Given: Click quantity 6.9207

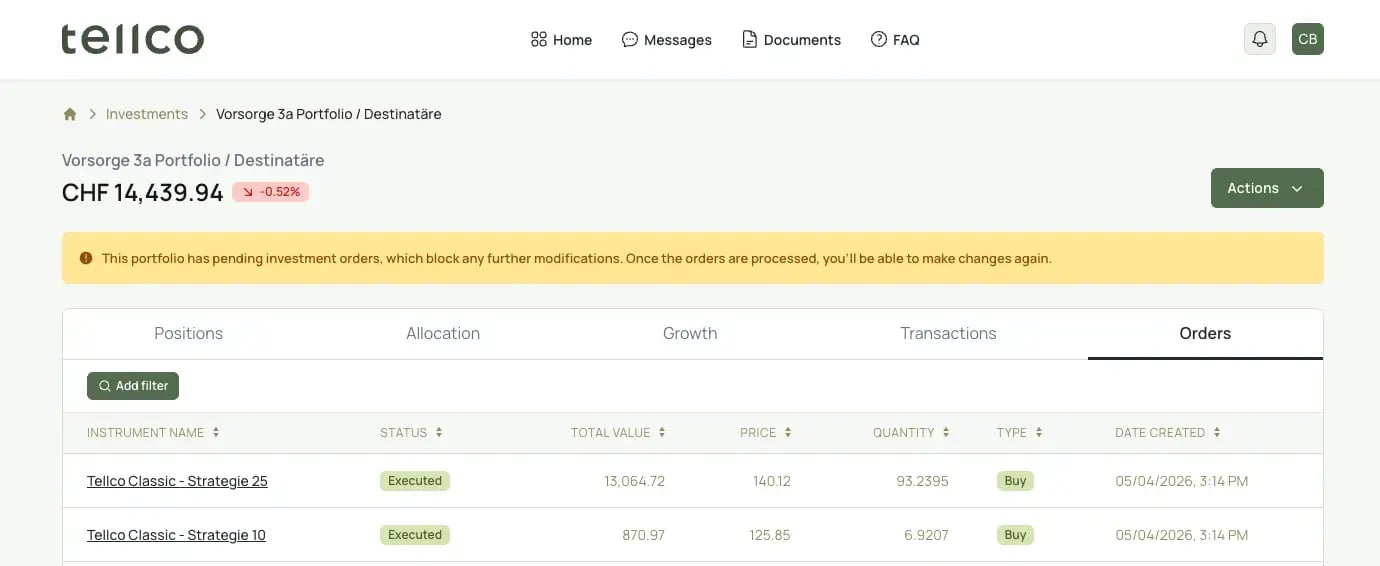Looking at the screenshot, I should click(x=926, y=535).
